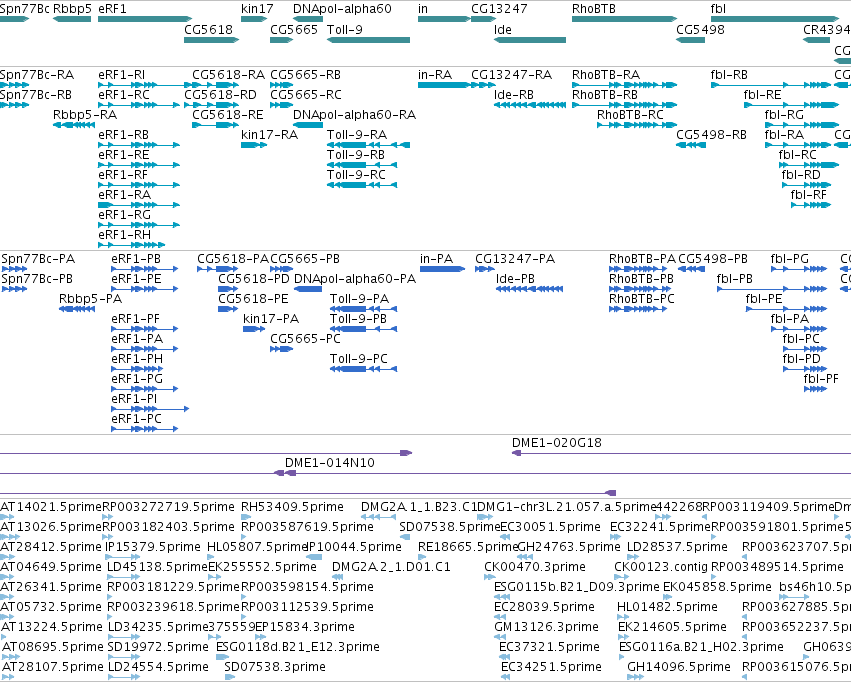This screenshot has height=682, width=851.
Task: Open transcript DNApol-alpha60-RA
Action: 308,125
